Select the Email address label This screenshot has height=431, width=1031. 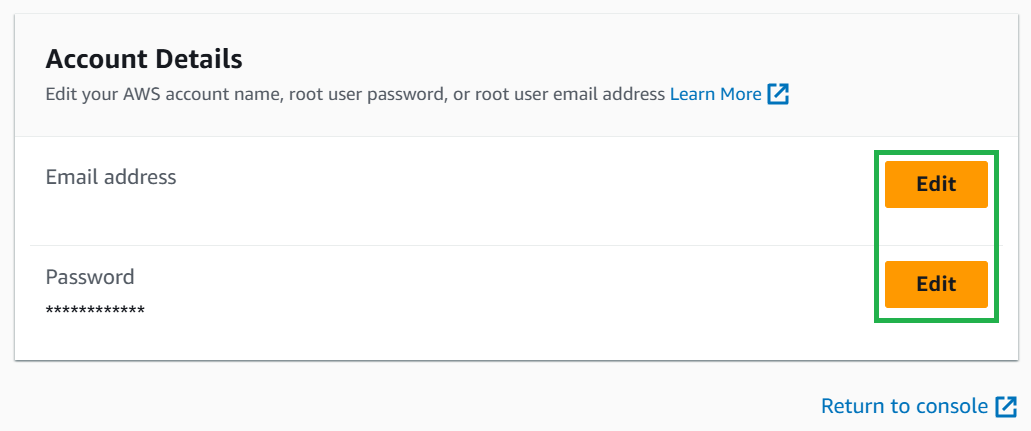click(x=111, y=177)
